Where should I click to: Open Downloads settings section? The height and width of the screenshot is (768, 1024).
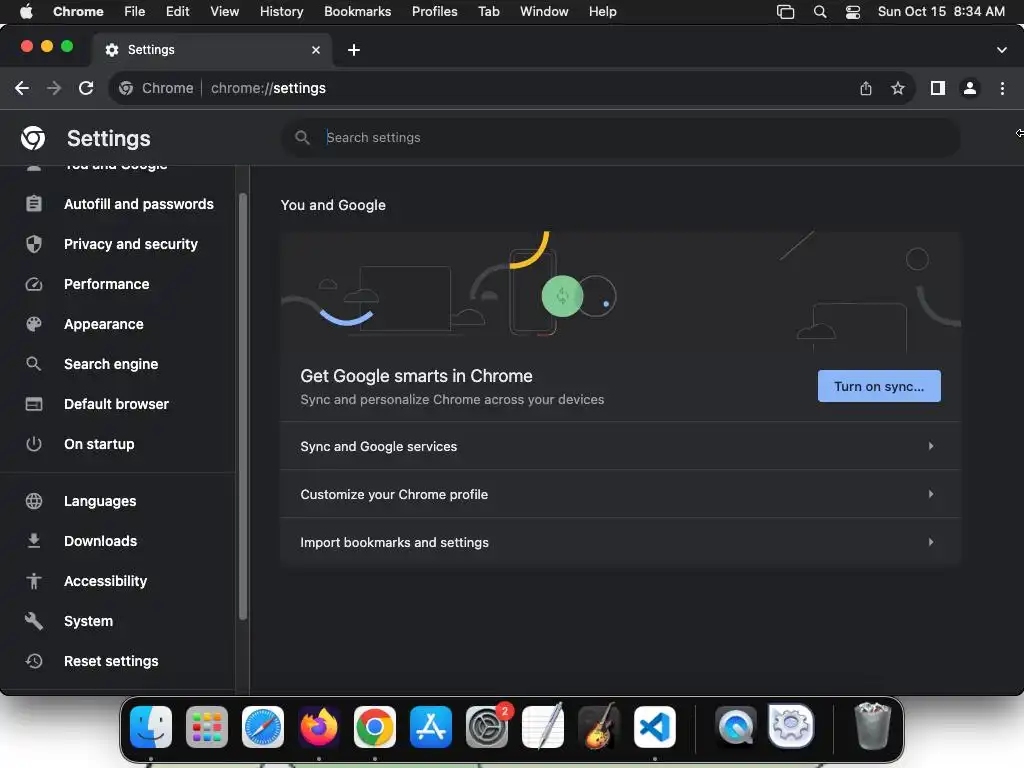[101, 541]
